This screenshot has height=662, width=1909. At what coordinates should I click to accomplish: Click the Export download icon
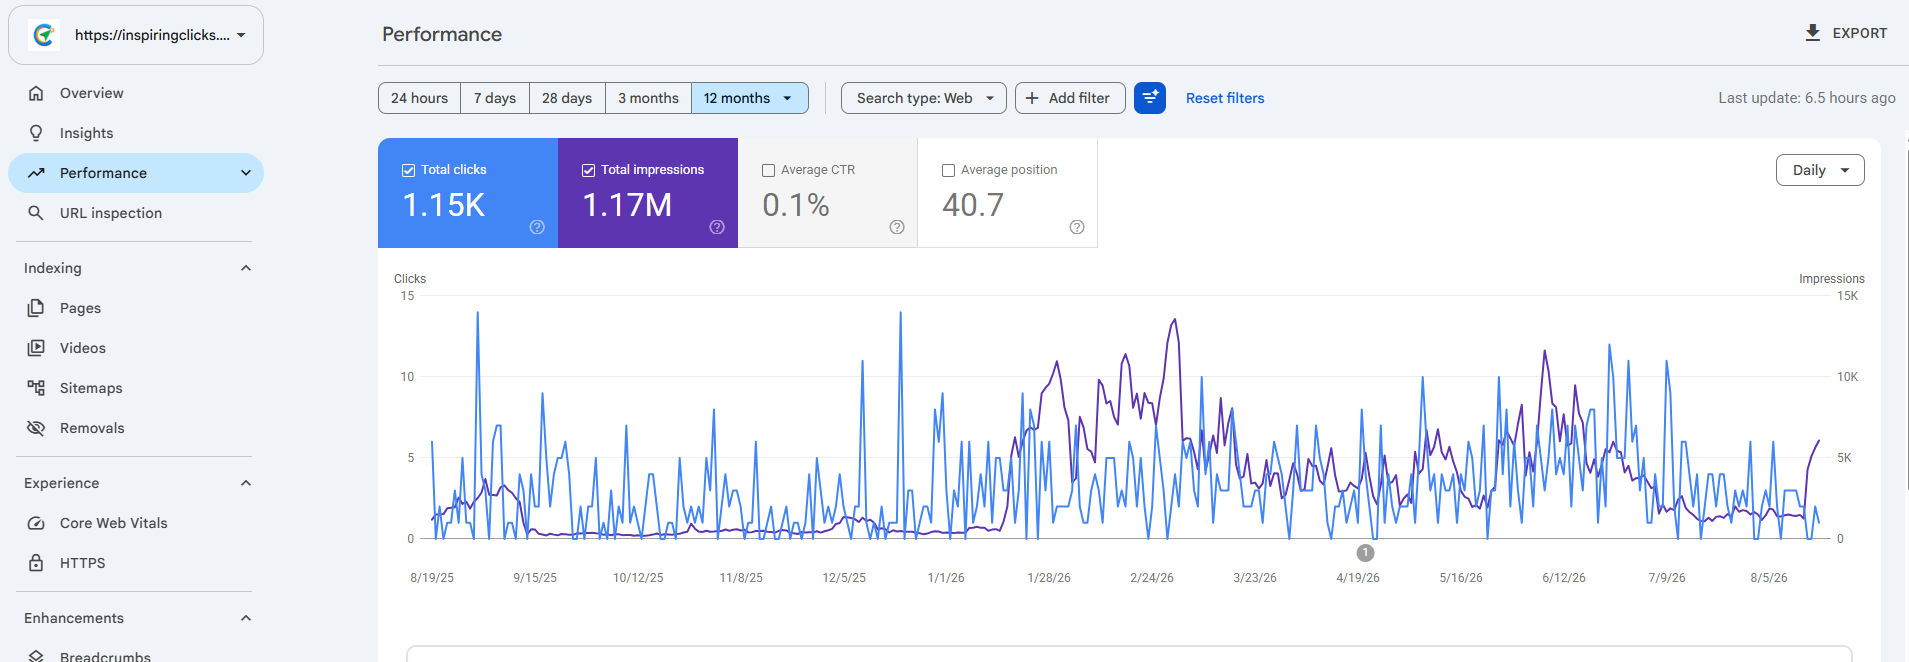click(x=1812, y=33)
